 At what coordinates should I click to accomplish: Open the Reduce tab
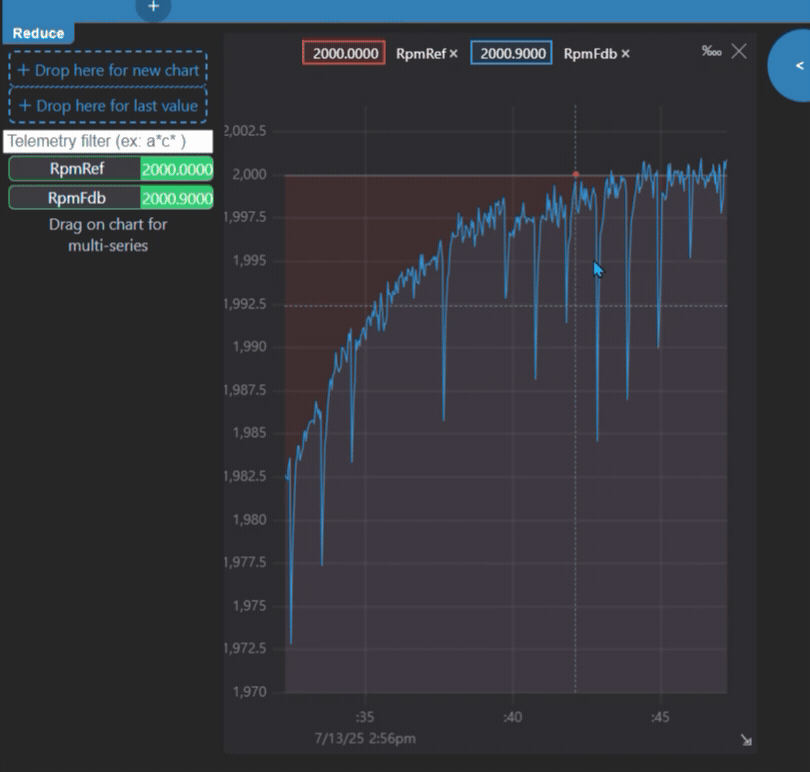click(x=38, y=34)
